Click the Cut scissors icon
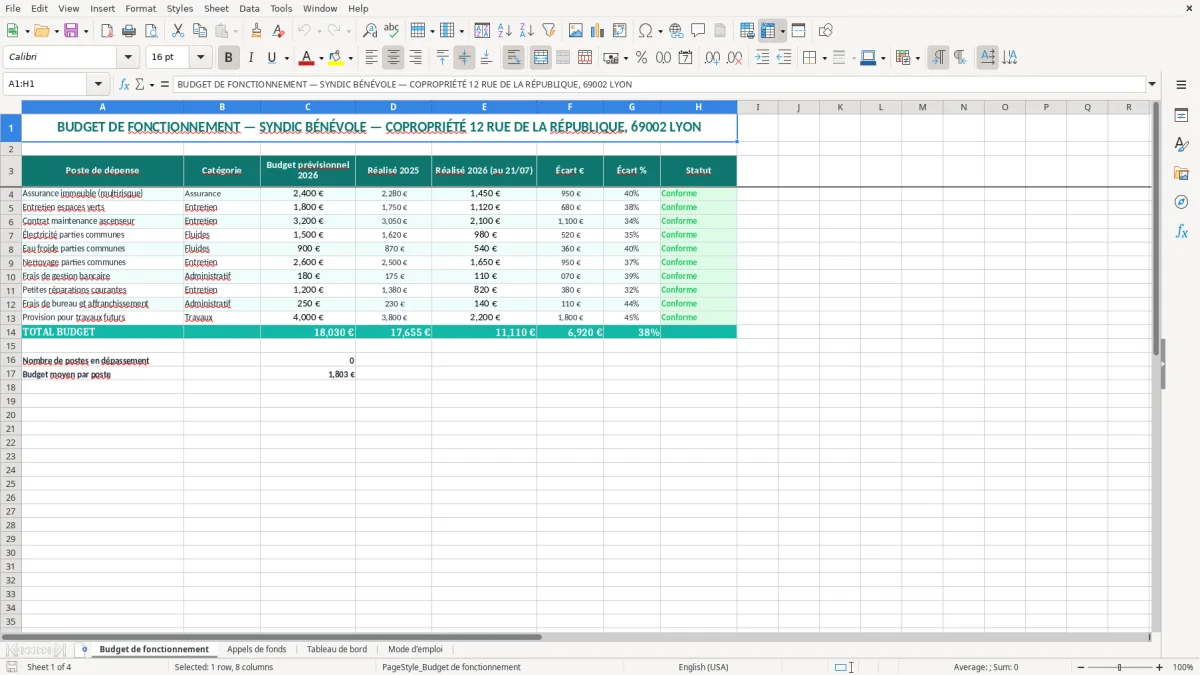Viewport: 1200px width, 675px height. click(x=178, y=31)
